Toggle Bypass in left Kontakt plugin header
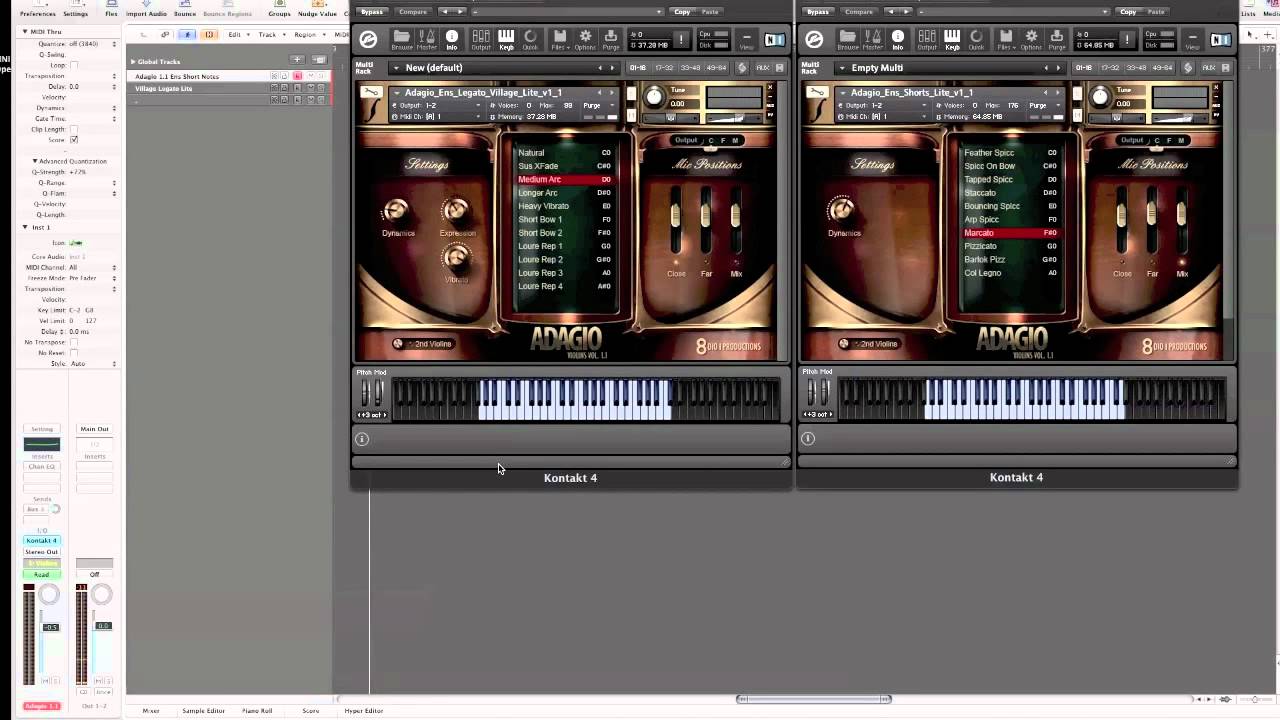This screenshot has height=720, width=1280. coord(372,12)
